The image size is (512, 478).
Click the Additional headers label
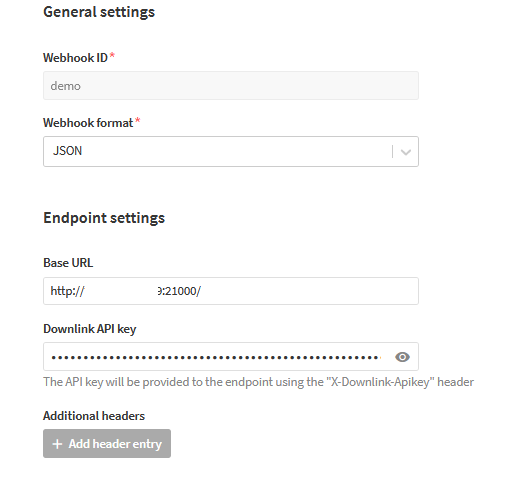tap(94, 416)
